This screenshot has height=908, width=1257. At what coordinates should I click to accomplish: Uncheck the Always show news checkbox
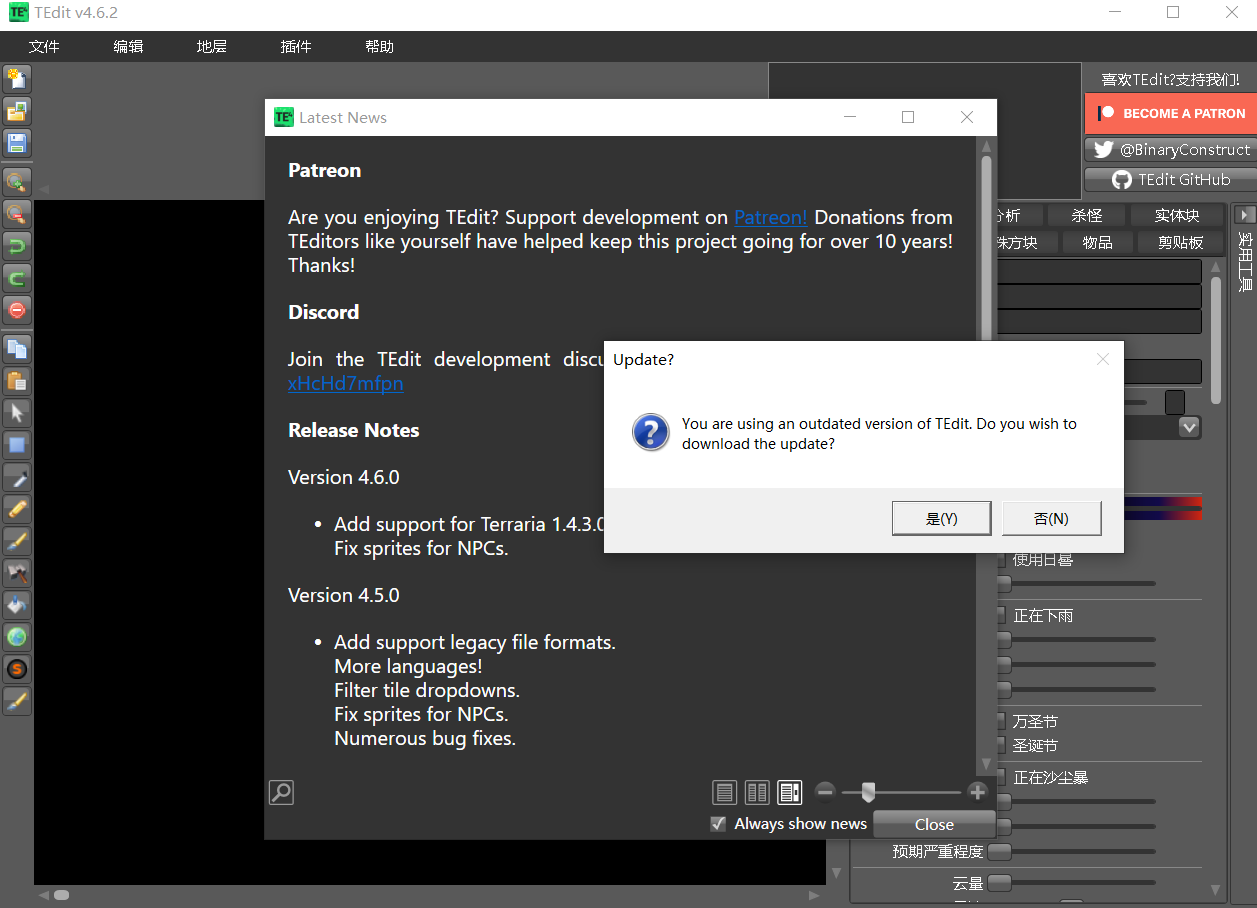pos(718,824)
